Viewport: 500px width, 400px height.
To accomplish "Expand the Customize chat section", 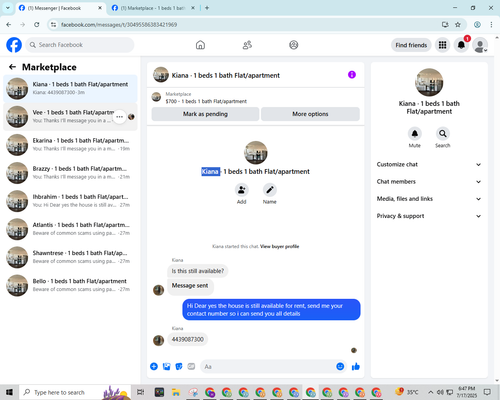I will pyautogui.click(x=429, y=164).
